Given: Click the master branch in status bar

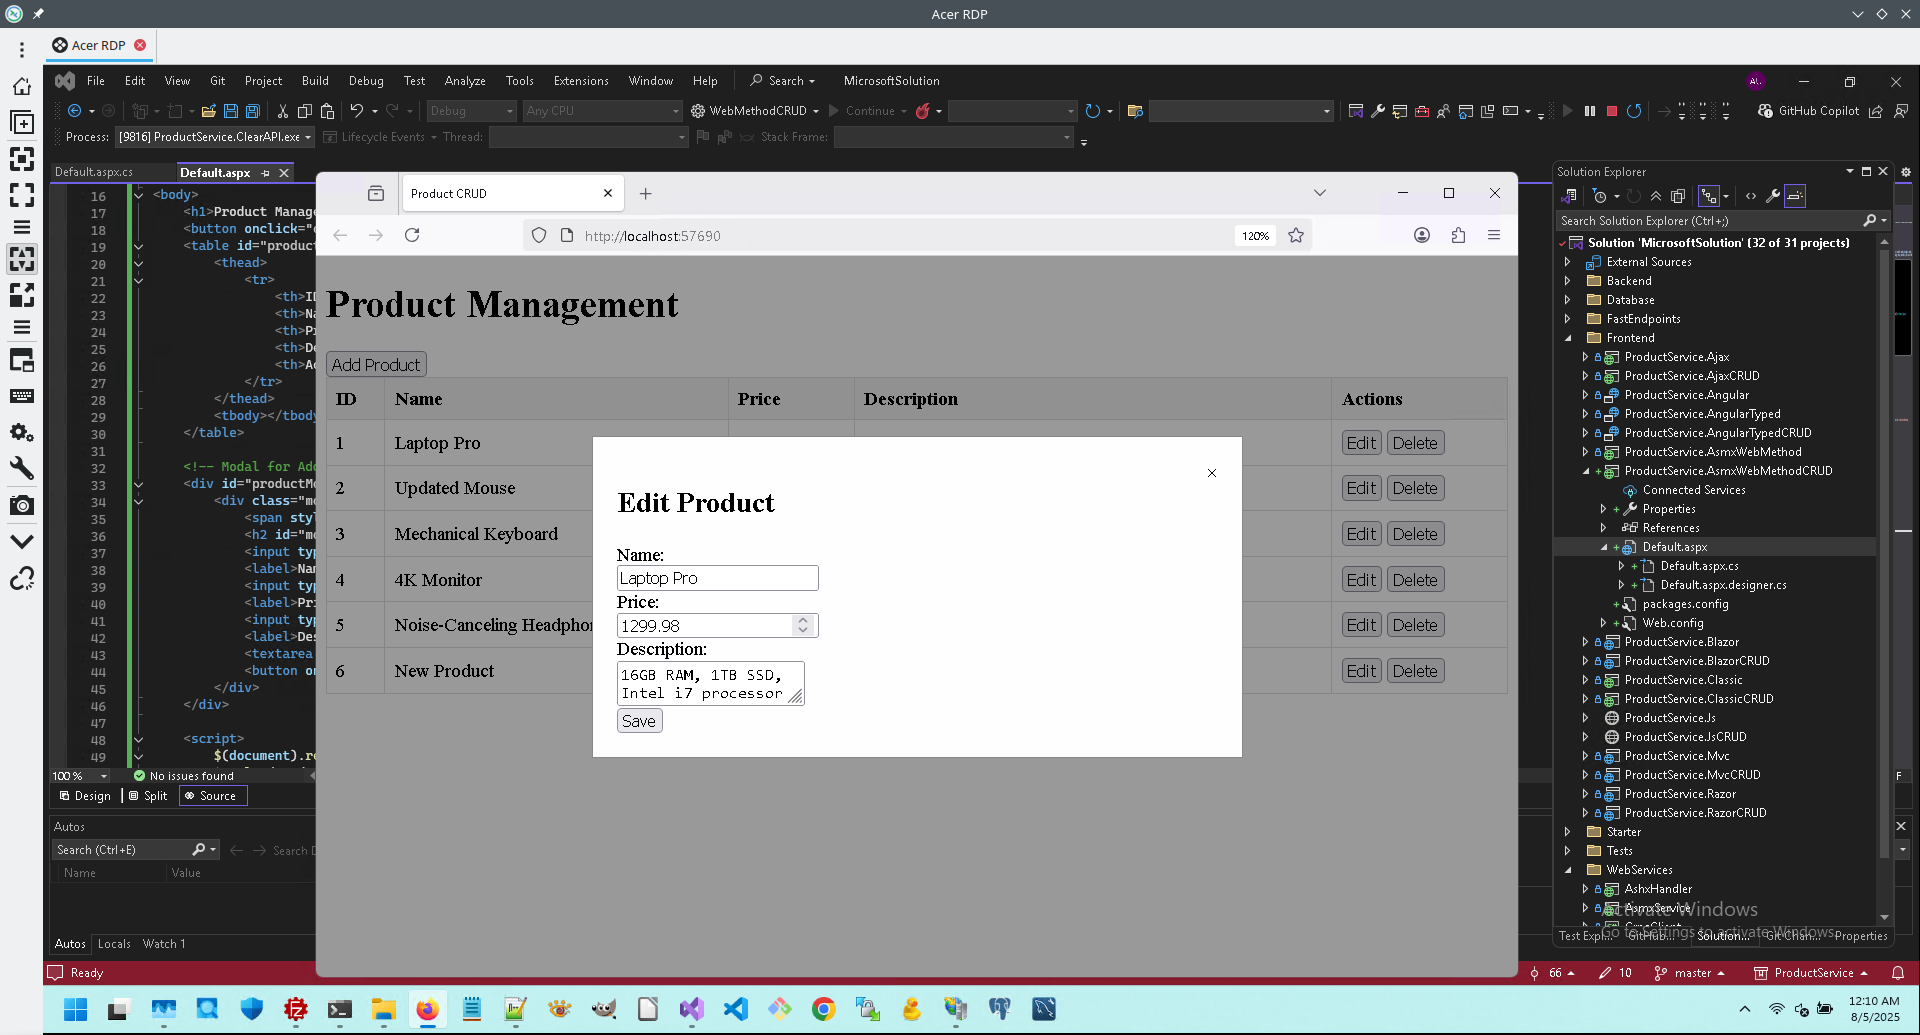Looking at the screenshot, I should (1691, 973).
